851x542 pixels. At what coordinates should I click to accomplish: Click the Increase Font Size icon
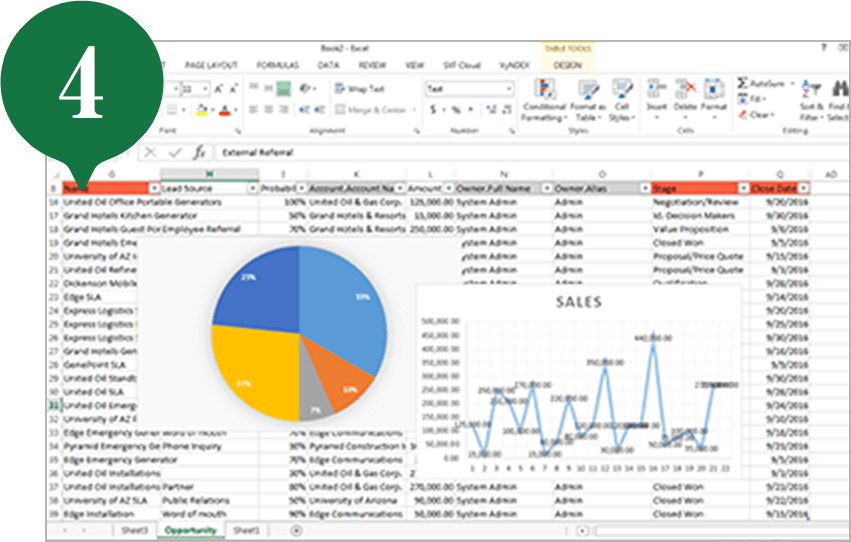coord(218,88)
